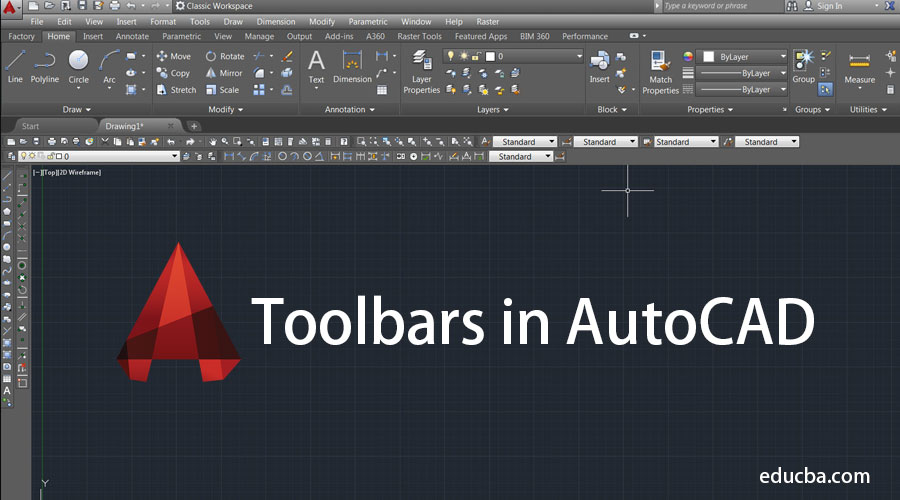Select the Line tool in ribbon
Viewport: 900px width, 500px height.
(x=15, y=67)
